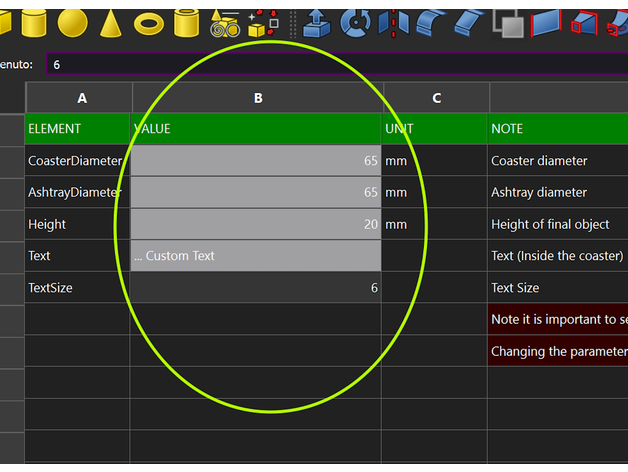This screenshot has width=628, height=472.
Task: Pick the Chamfer tool
Action: tap(470, 21)
